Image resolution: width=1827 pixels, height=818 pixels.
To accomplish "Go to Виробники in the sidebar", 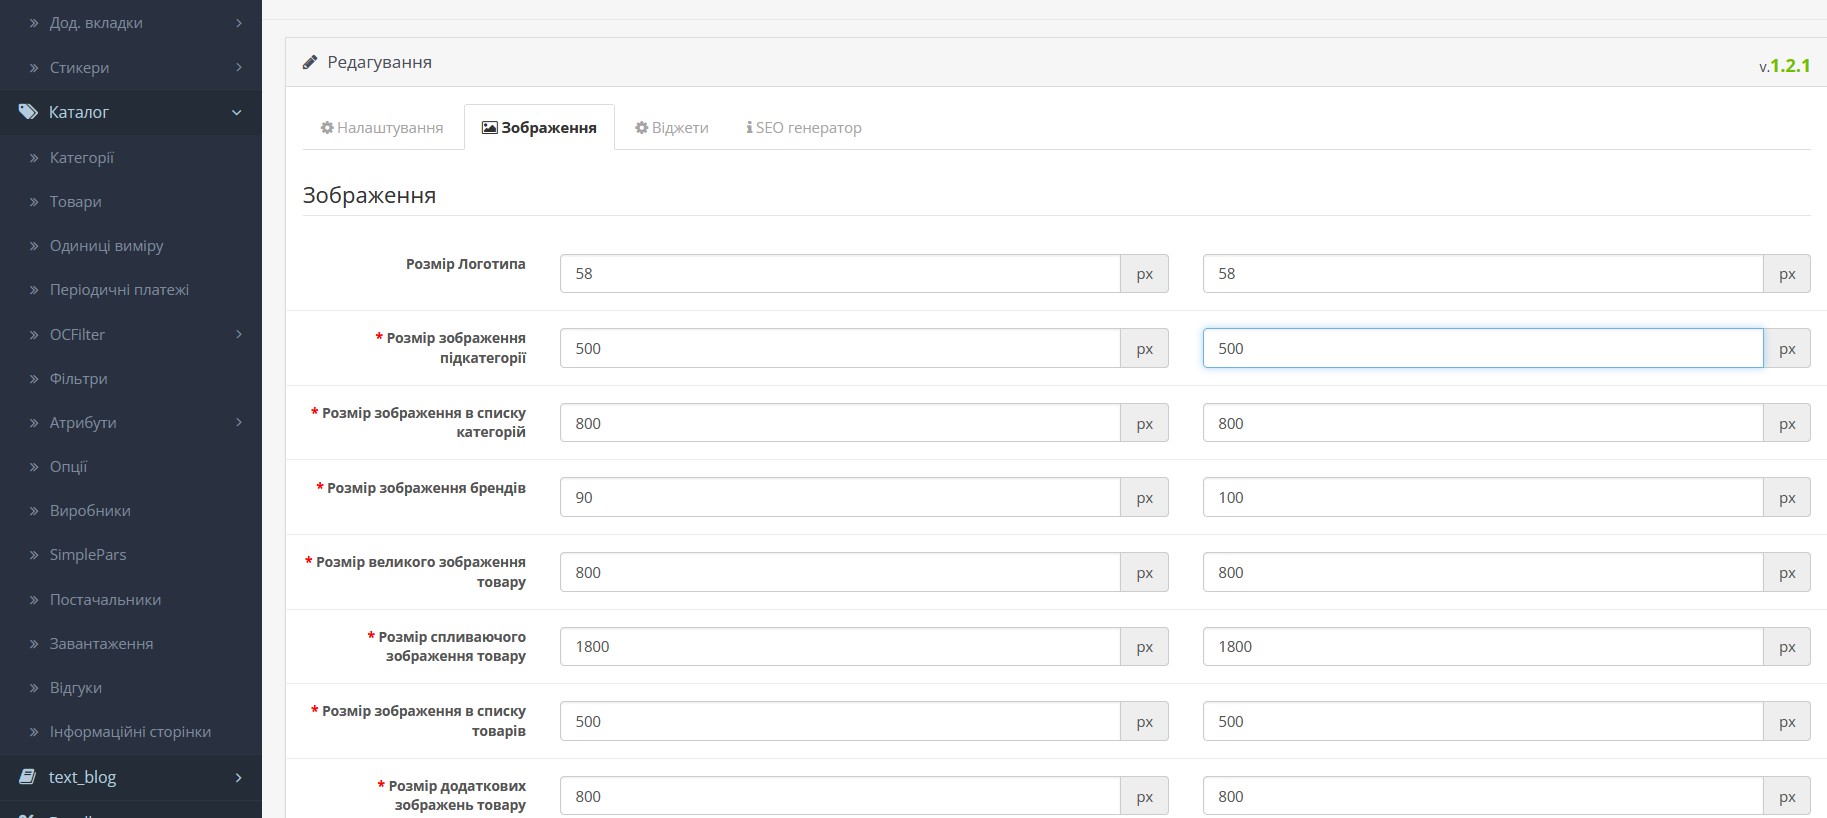I will click(90, 511).
